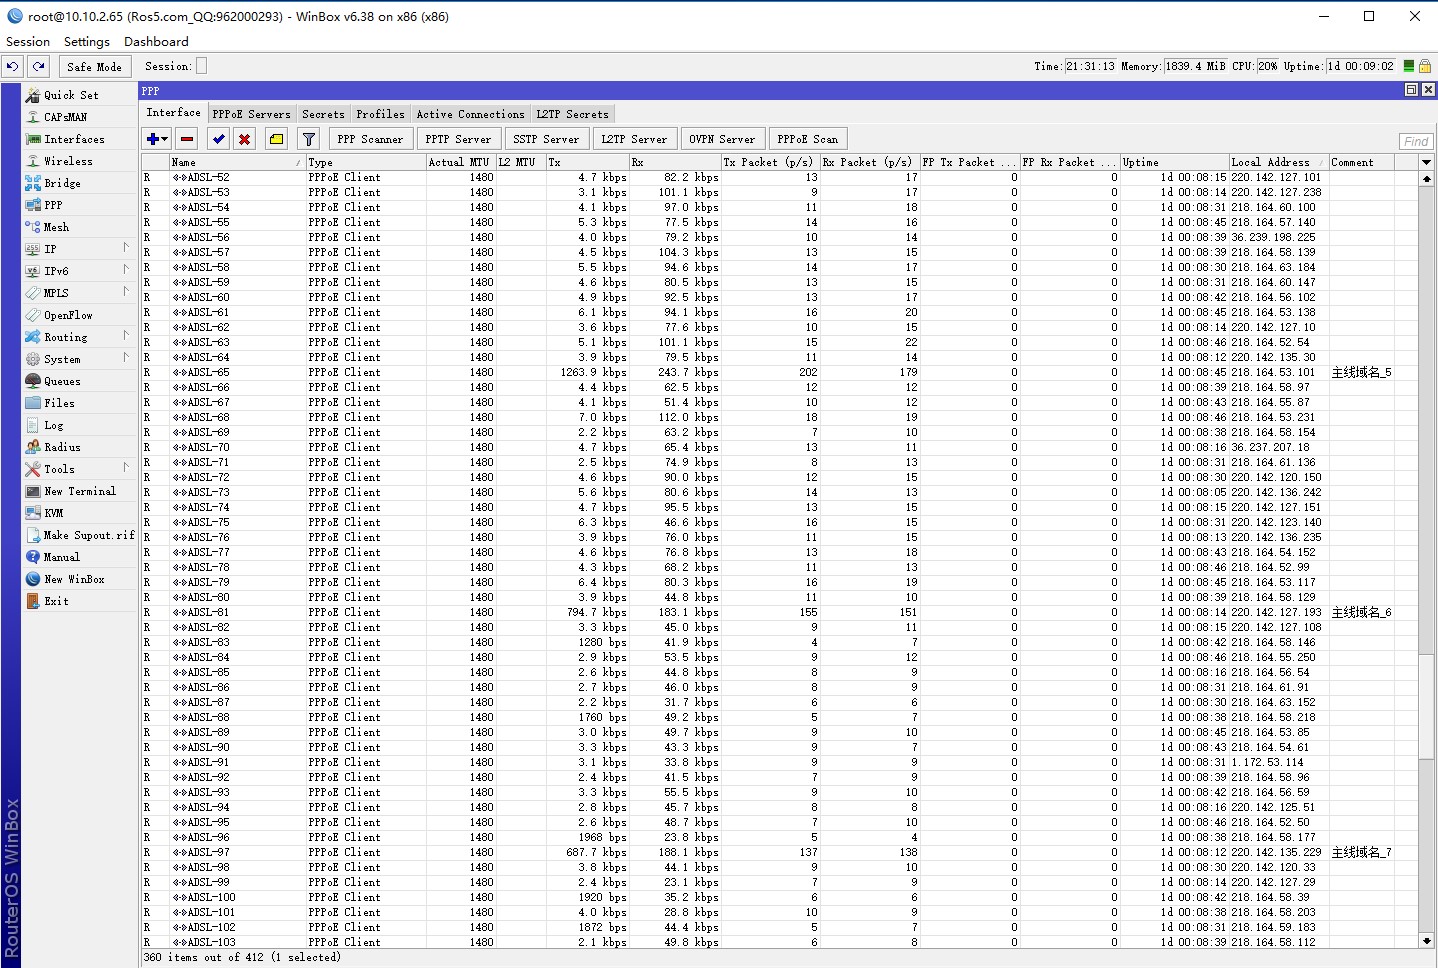Open CAPsMAN in sidebar
Screen dimensions: 1438x968
click(79, 117)
